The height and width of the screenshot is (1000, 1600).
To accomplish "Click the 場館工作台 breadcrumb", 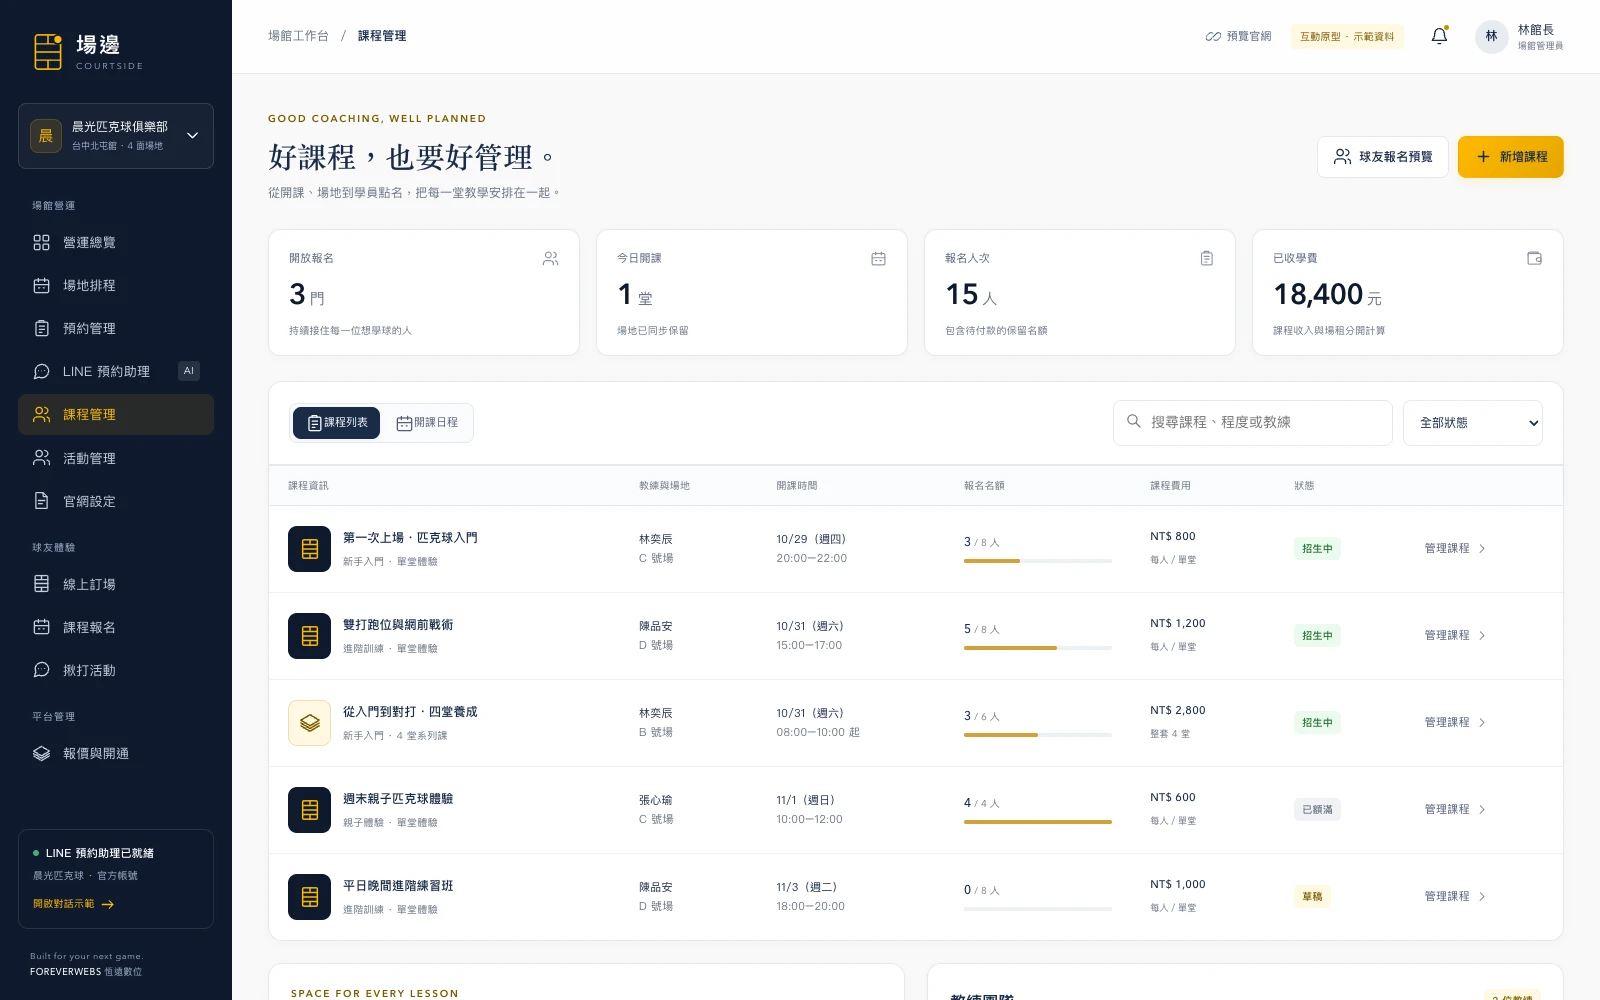I will point(298,36).
